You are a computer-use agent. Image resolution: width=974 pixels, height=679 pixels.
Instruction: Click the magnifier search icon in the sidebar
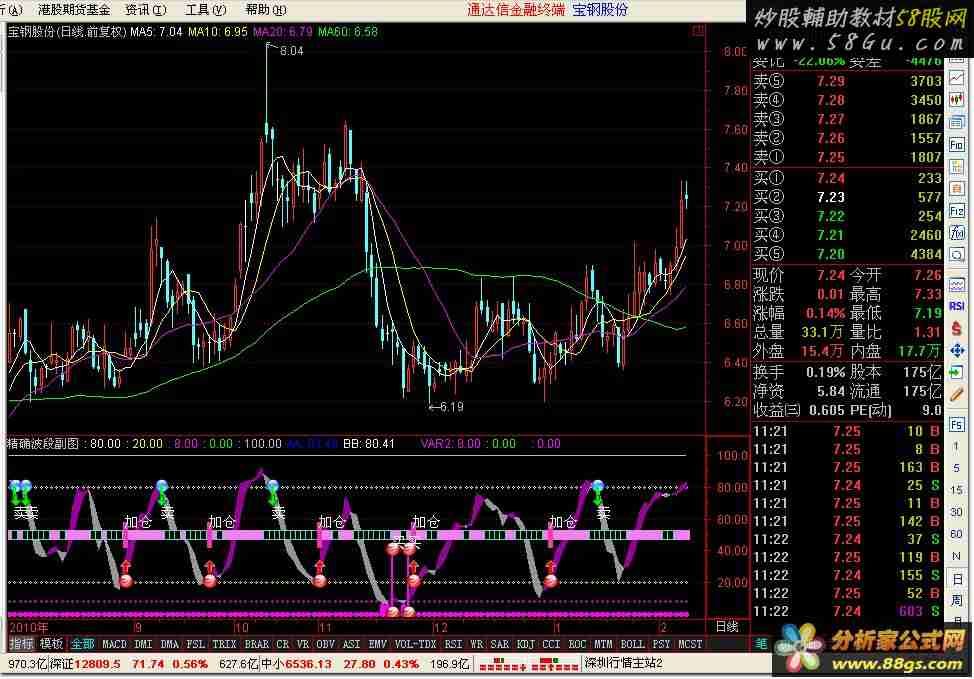tap(957, 255)
